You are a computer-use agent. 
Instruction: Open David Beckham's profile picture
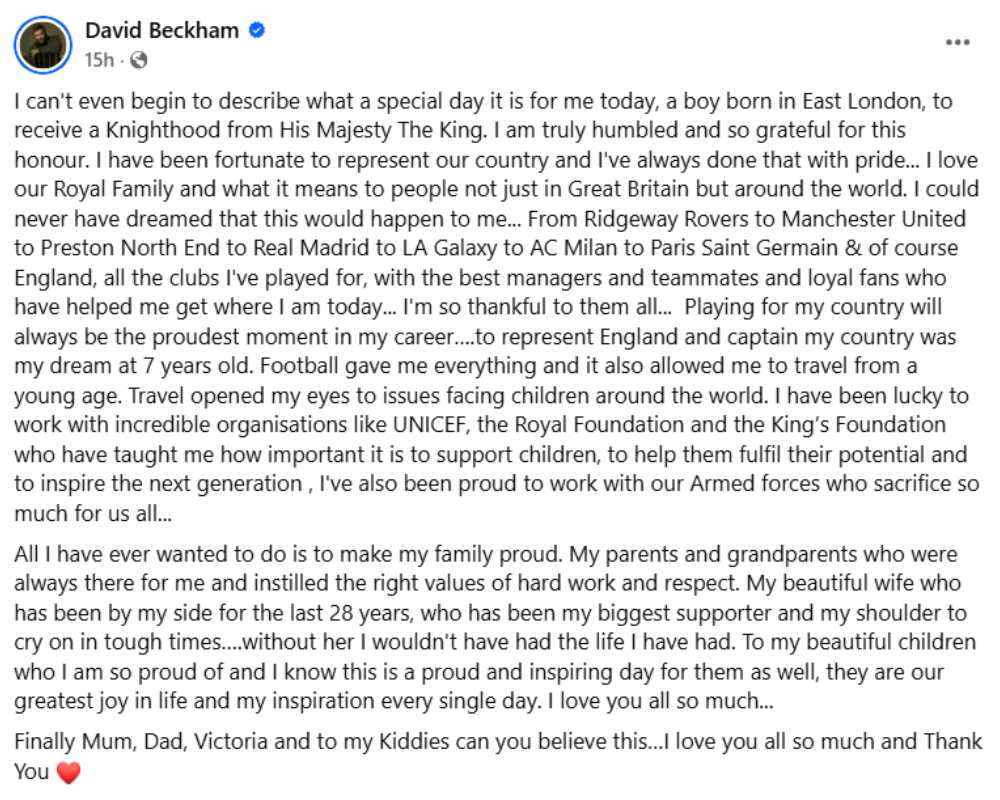click(43, 45)
